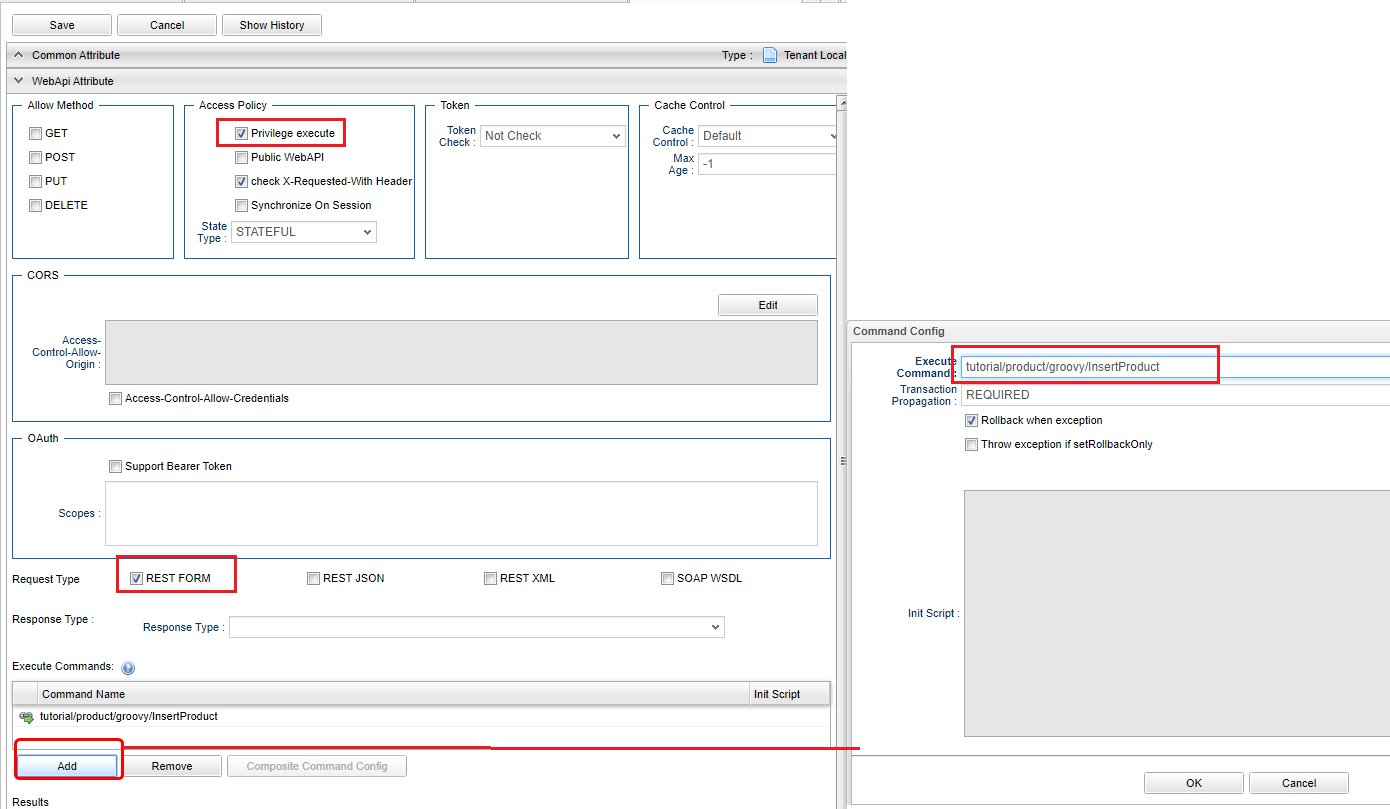This screenshot has height=809, width=1390.
Task: Enable the DELETE method checkbox
Action: [x=36, y=205]
